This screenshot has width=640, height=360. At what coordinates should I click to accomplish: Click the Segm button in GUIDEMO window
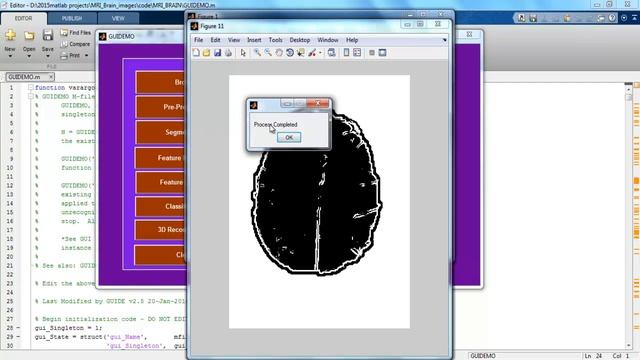pyautogui.click(x=160, y=132)
